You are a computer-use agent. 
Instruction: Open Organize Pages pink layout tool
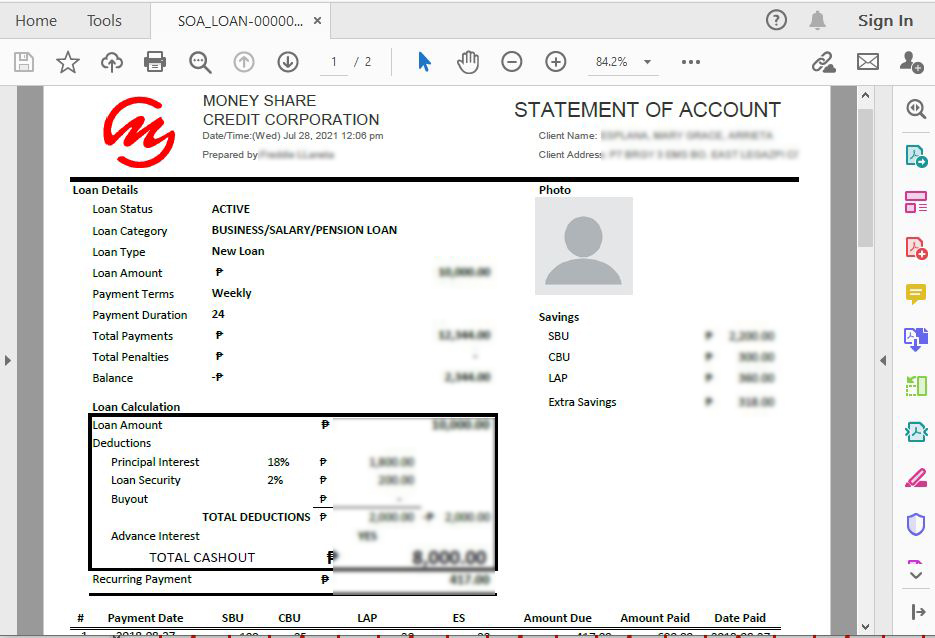916,202
